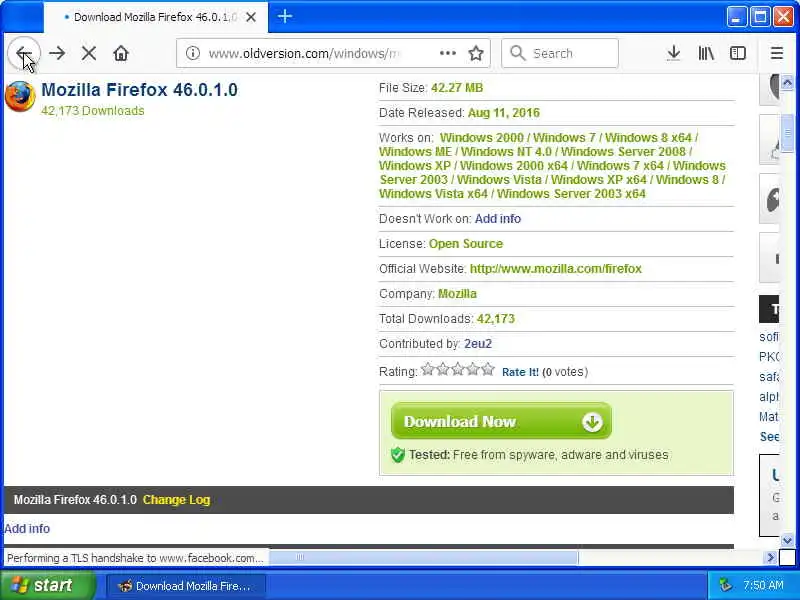The height and width of the screenshot is (600, 800).
Task: Open contributor 2eu2 profile
Action: tap(478, 344)
